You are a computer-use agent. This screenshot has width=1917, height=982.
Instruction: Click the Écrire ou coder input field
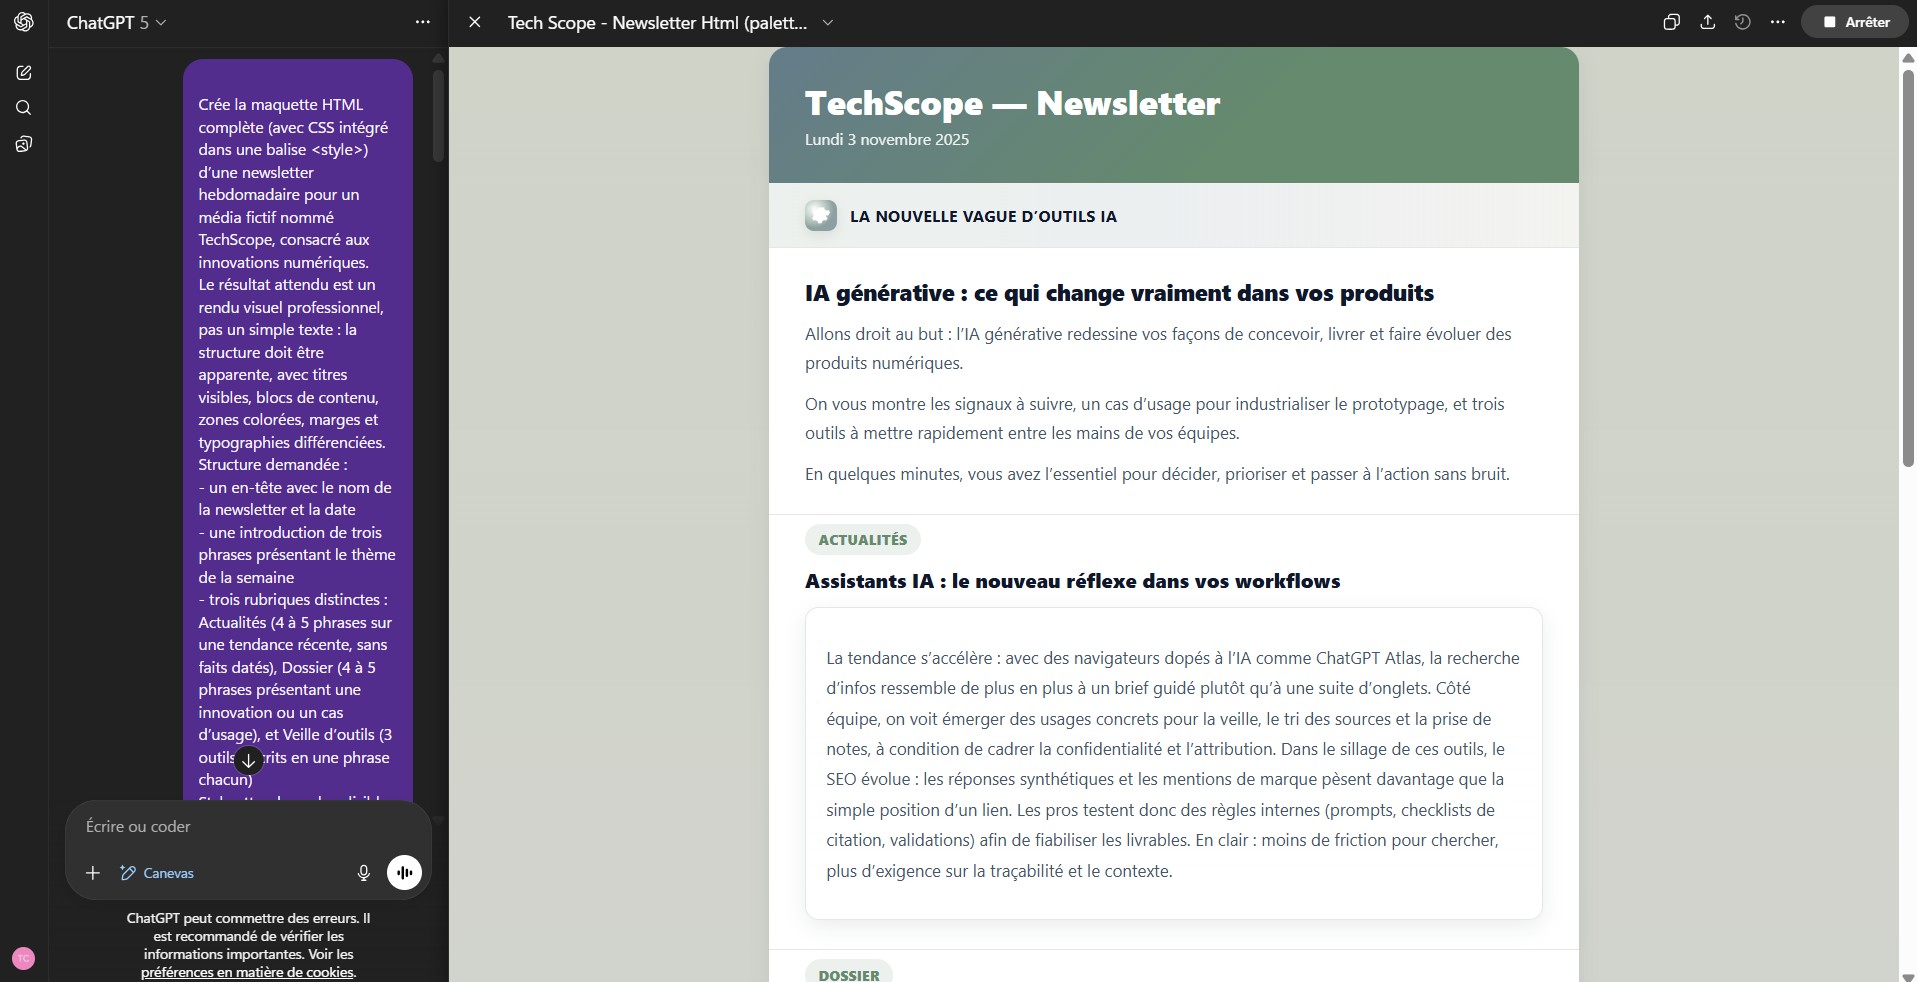coord(247,827)
